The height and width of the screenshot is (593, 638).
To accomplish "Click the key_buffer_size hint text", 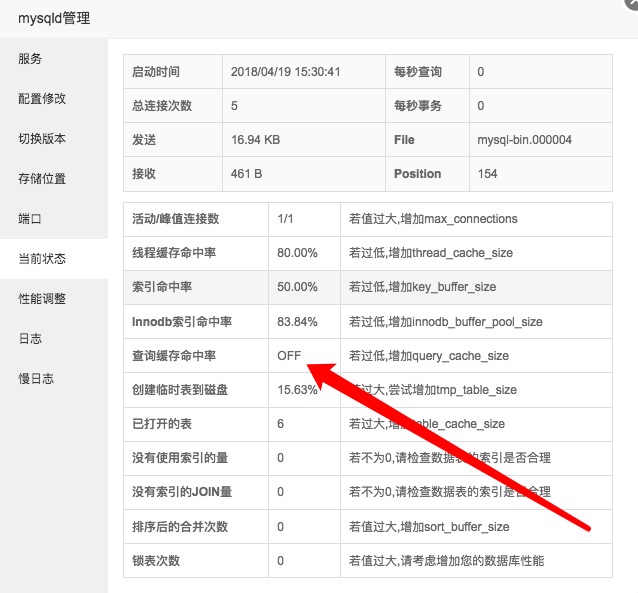I will tap(422, 287).
